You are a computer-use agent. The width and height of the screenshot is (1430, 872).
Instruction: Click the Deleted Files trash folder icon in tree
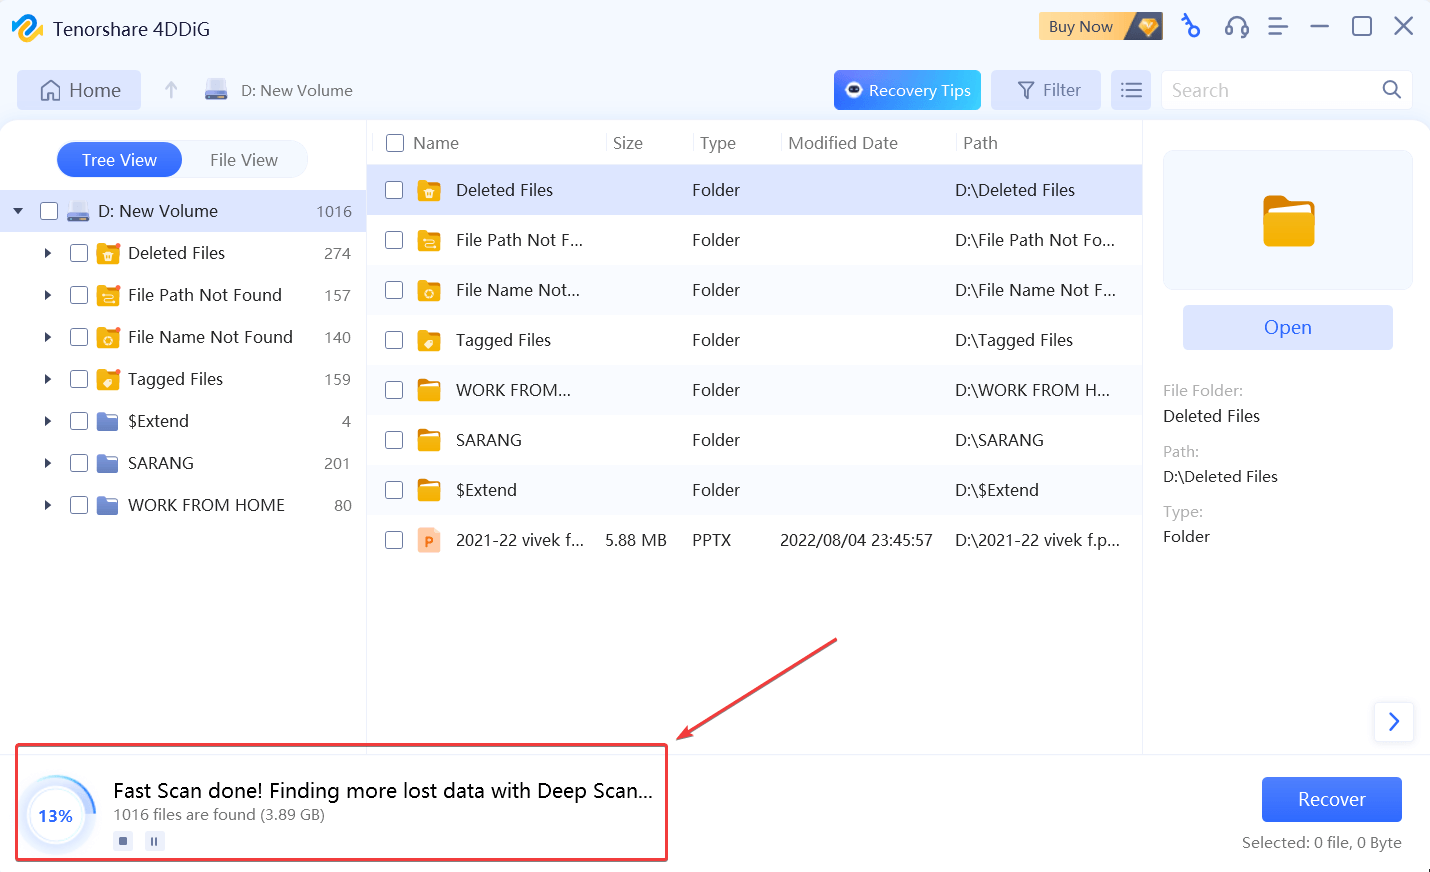(108, 253)
